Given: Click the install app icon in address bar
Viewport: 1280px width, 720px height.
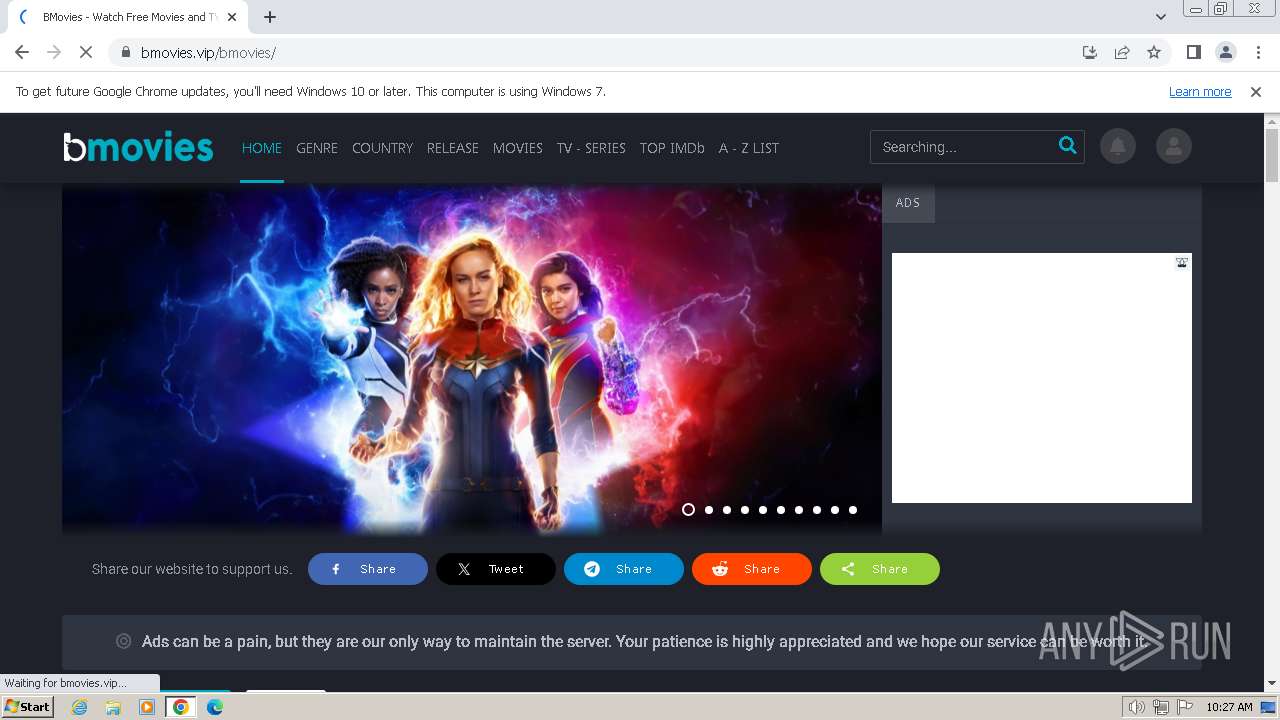Looking at the screenshot, I should click(x=1090, y=52).
